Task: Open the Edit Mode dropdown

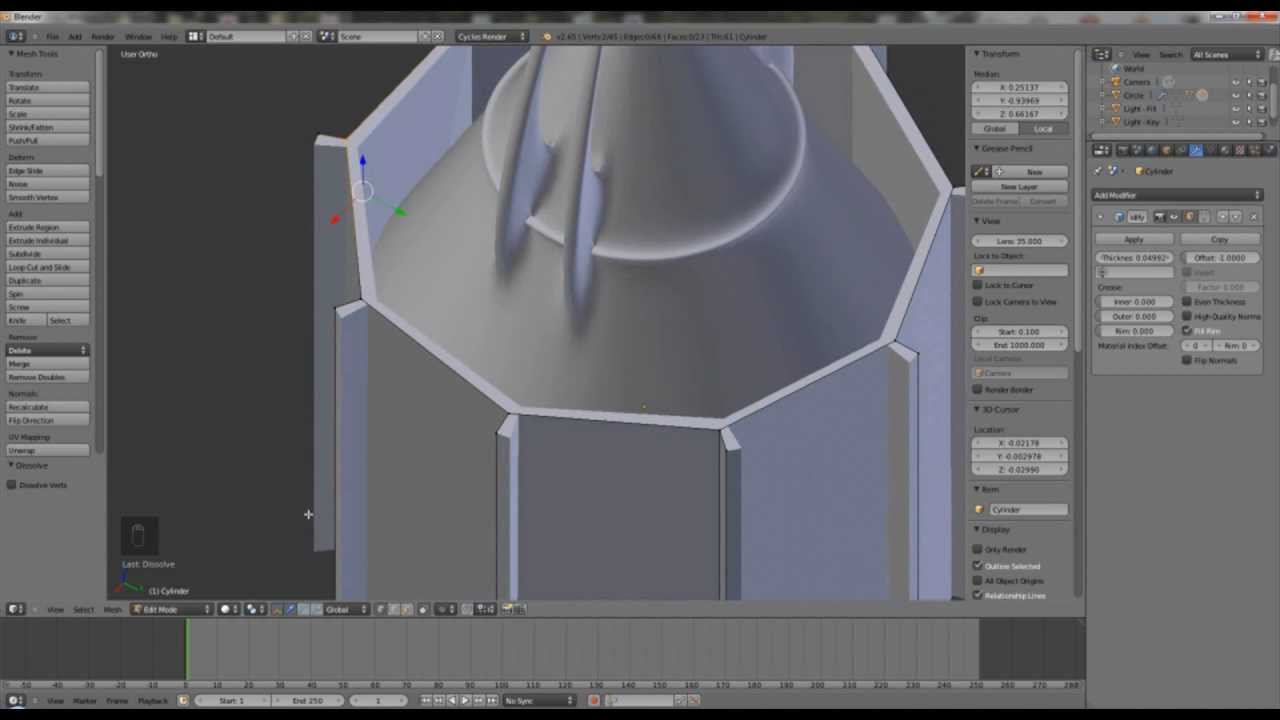Action: point(172,609)
